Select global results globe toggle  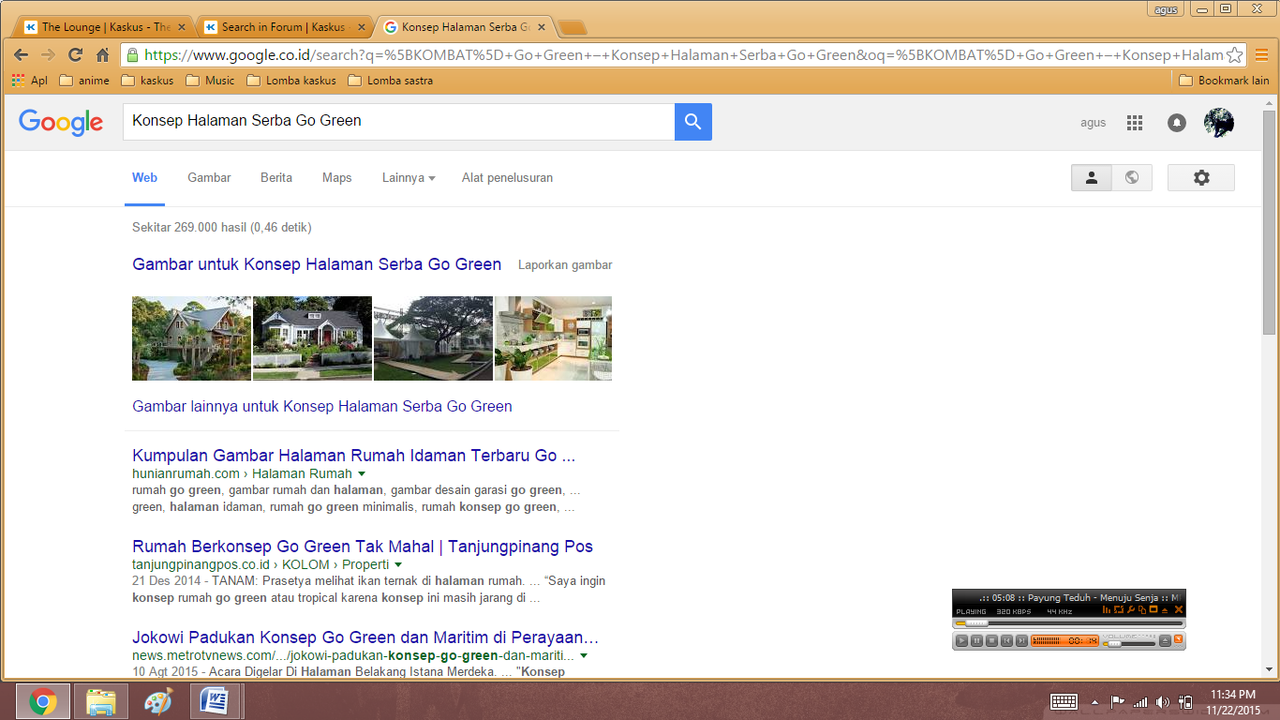[1132, 177]
